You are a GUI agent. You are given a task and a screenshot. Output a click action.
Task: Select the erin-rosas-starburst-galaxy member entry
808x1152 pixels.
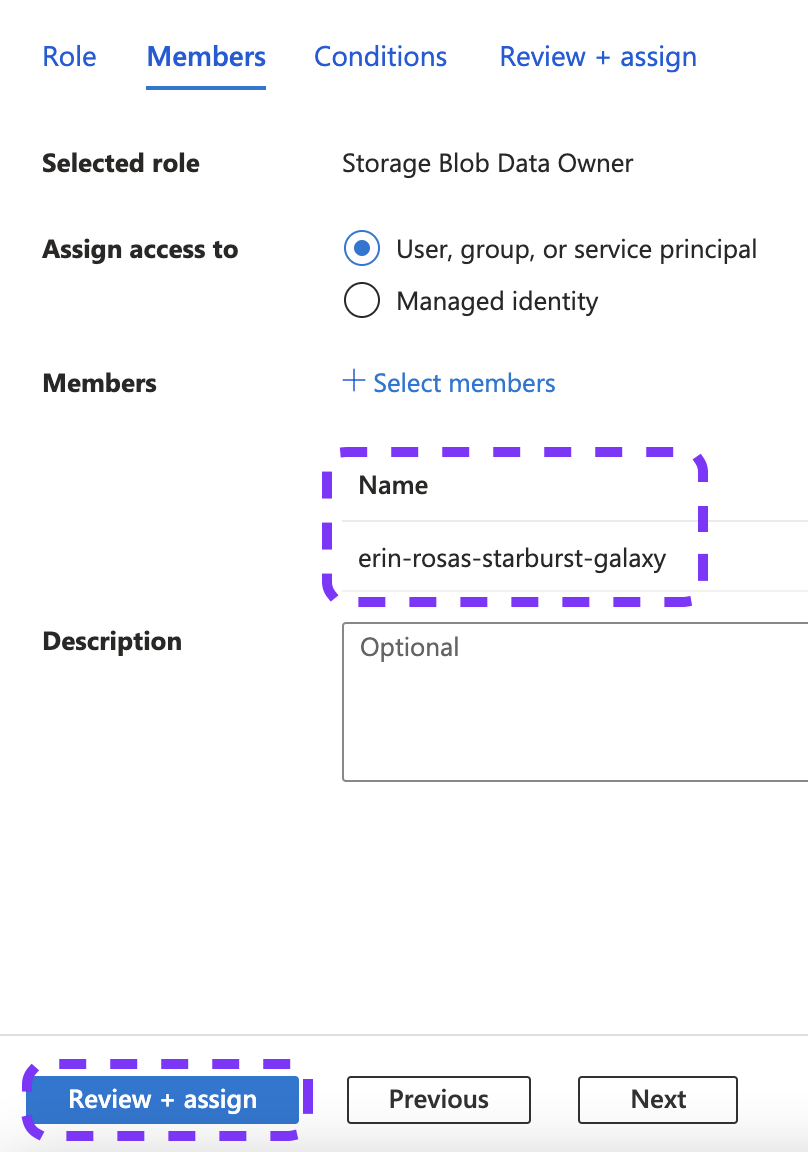click(512, 558)
